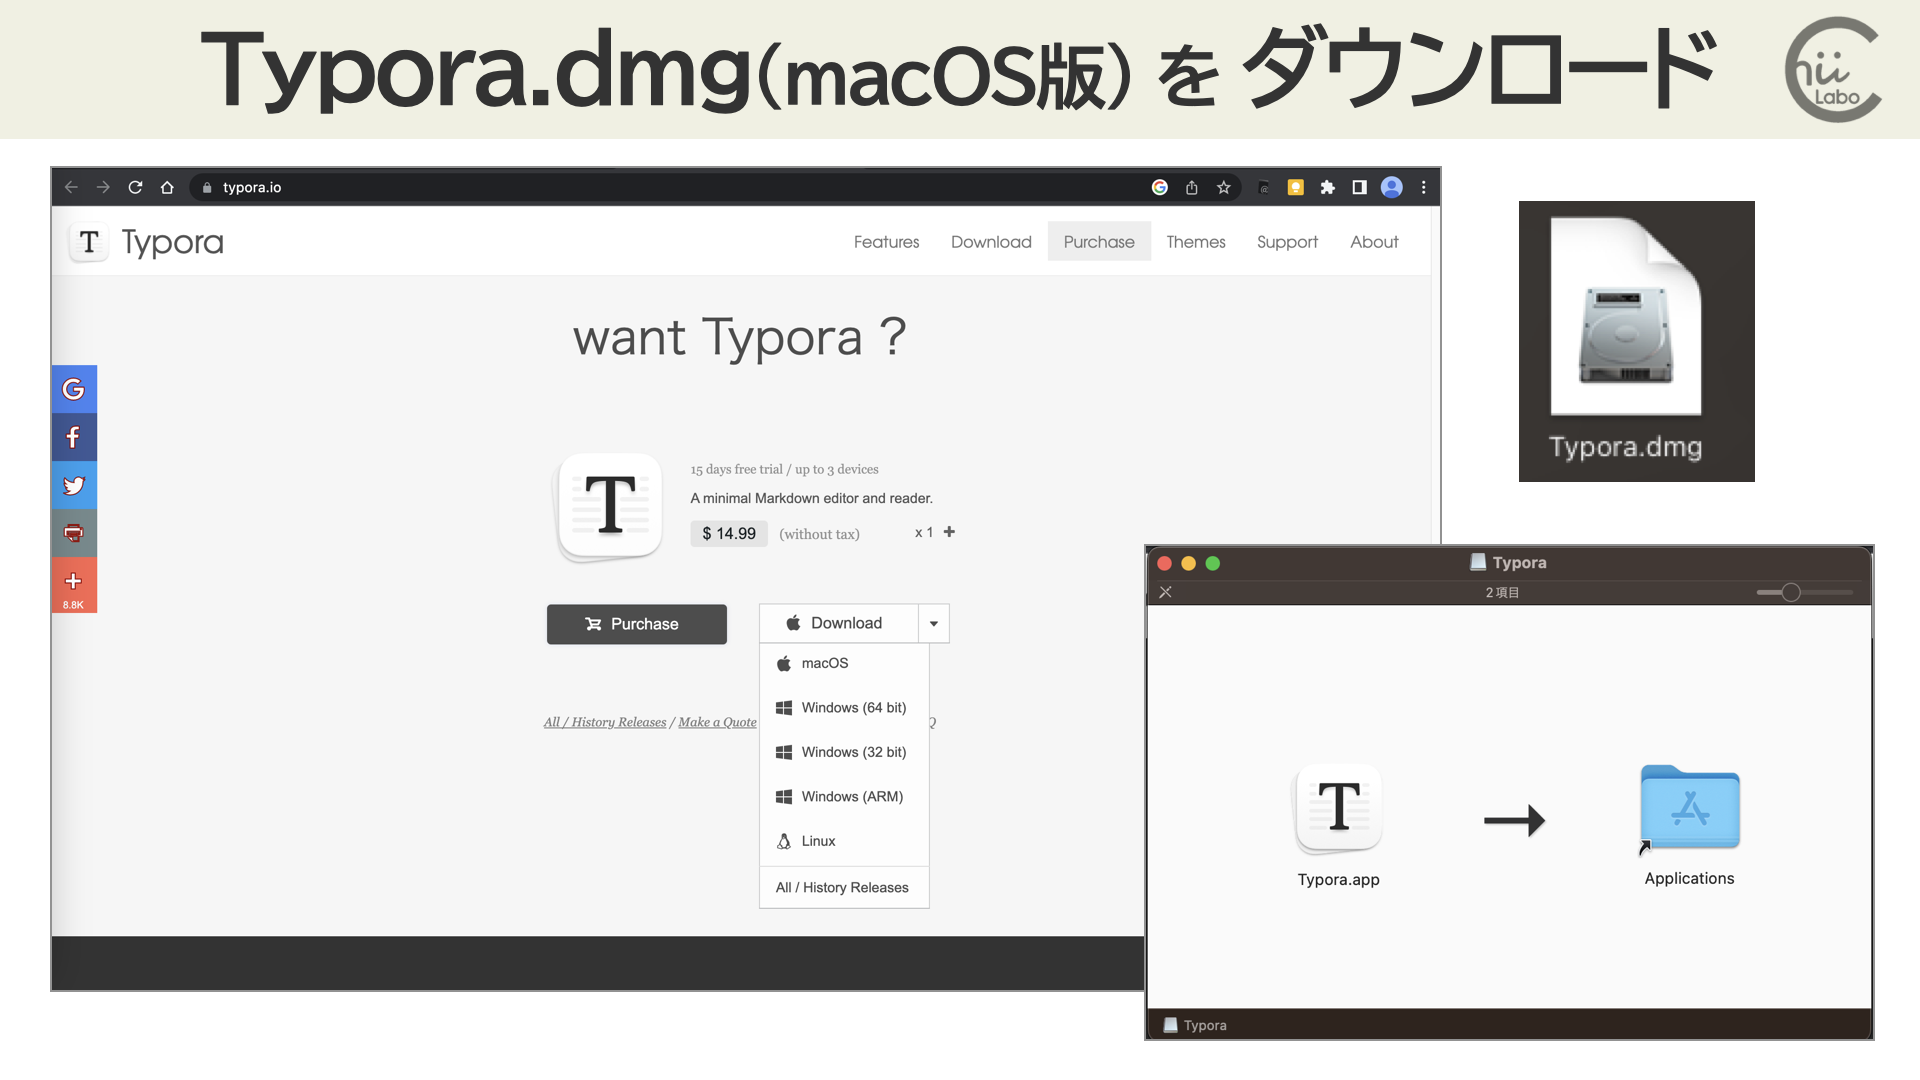Adjust the Finder icon size slider

coord(1791,592)
